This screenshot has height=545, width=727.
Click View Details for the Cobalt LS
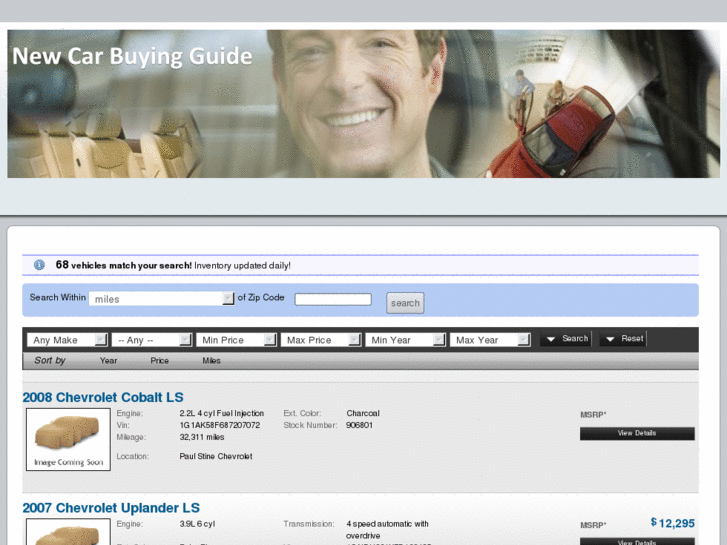[637, 434]
